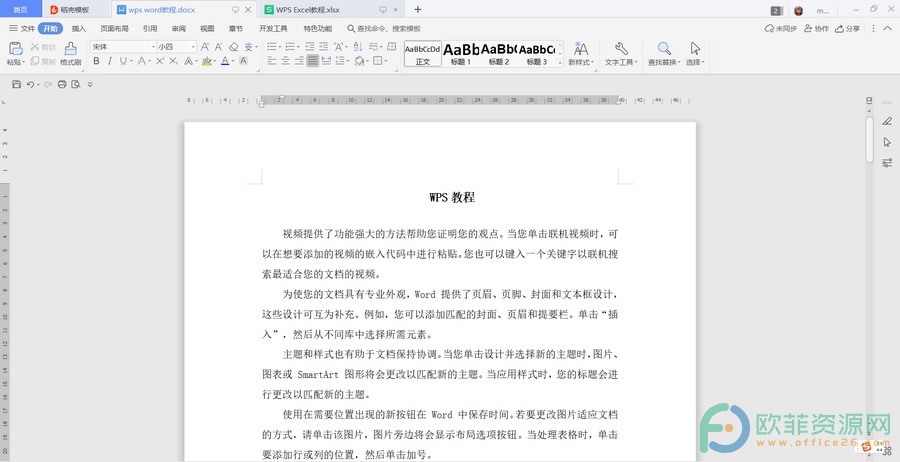Click the show/hide marks table icon

pyautogui.click(x=392, y=46)
